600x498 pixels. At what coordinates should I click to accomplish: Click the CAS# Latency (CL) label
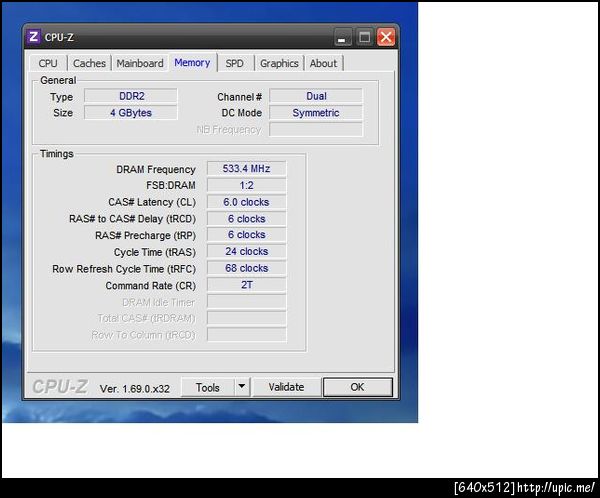click(x=152, y=202)
